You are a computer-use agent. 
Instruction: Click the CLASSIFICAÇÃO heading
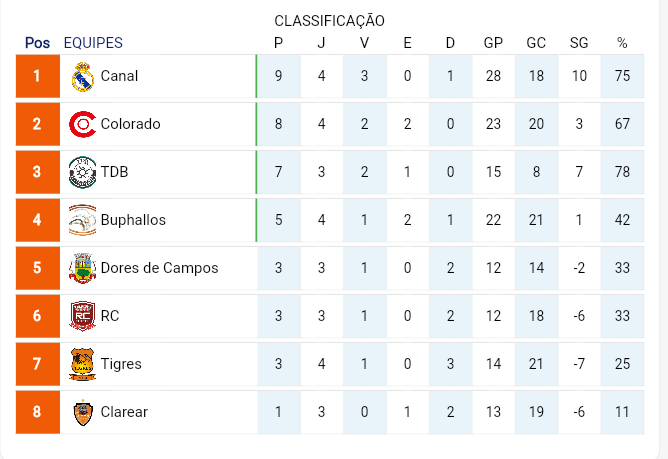329,20
